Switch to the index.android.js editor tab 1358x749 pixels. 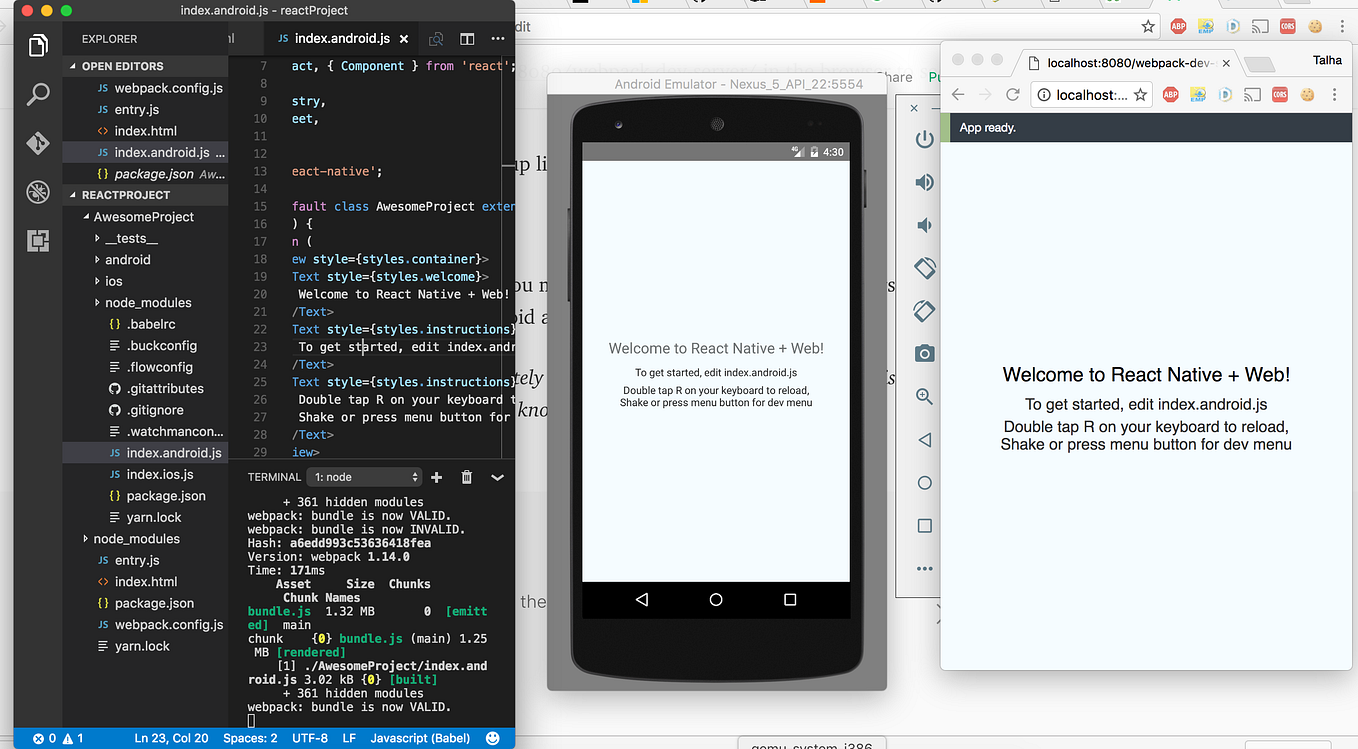(x=340, y=39)
